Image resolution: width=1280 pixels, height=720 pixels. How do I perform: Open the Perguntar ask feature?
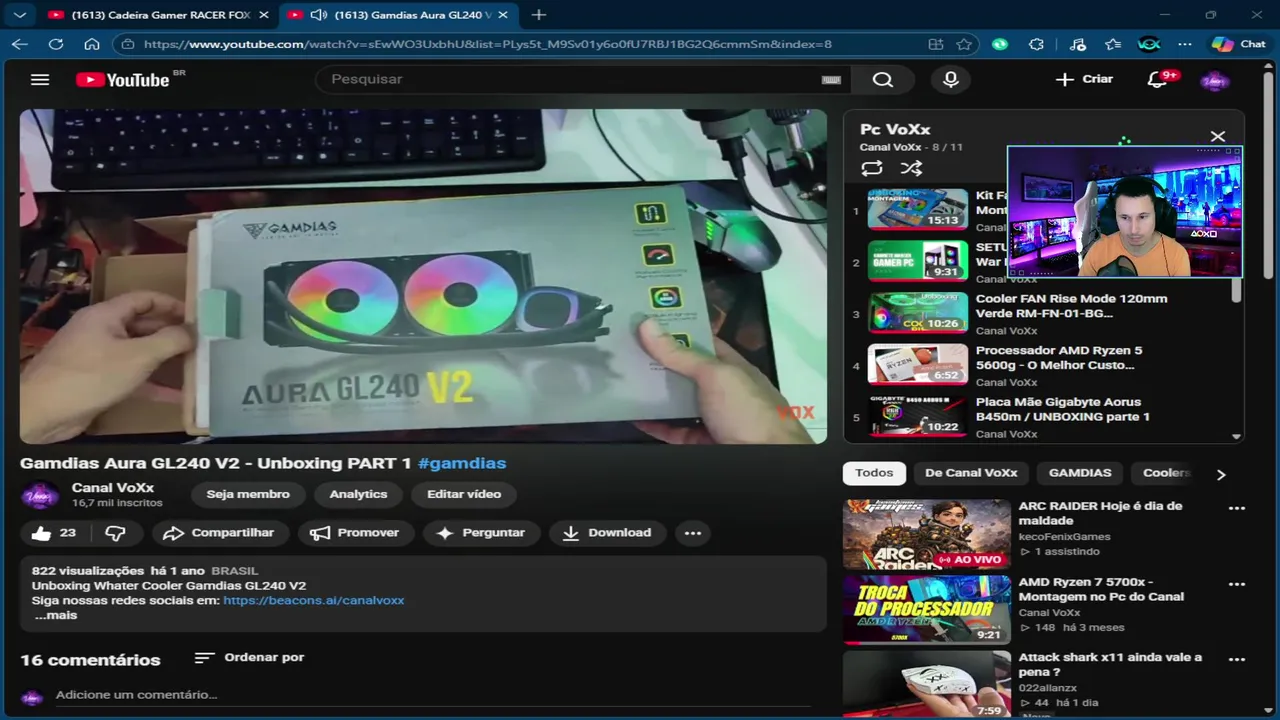(481, 533)
